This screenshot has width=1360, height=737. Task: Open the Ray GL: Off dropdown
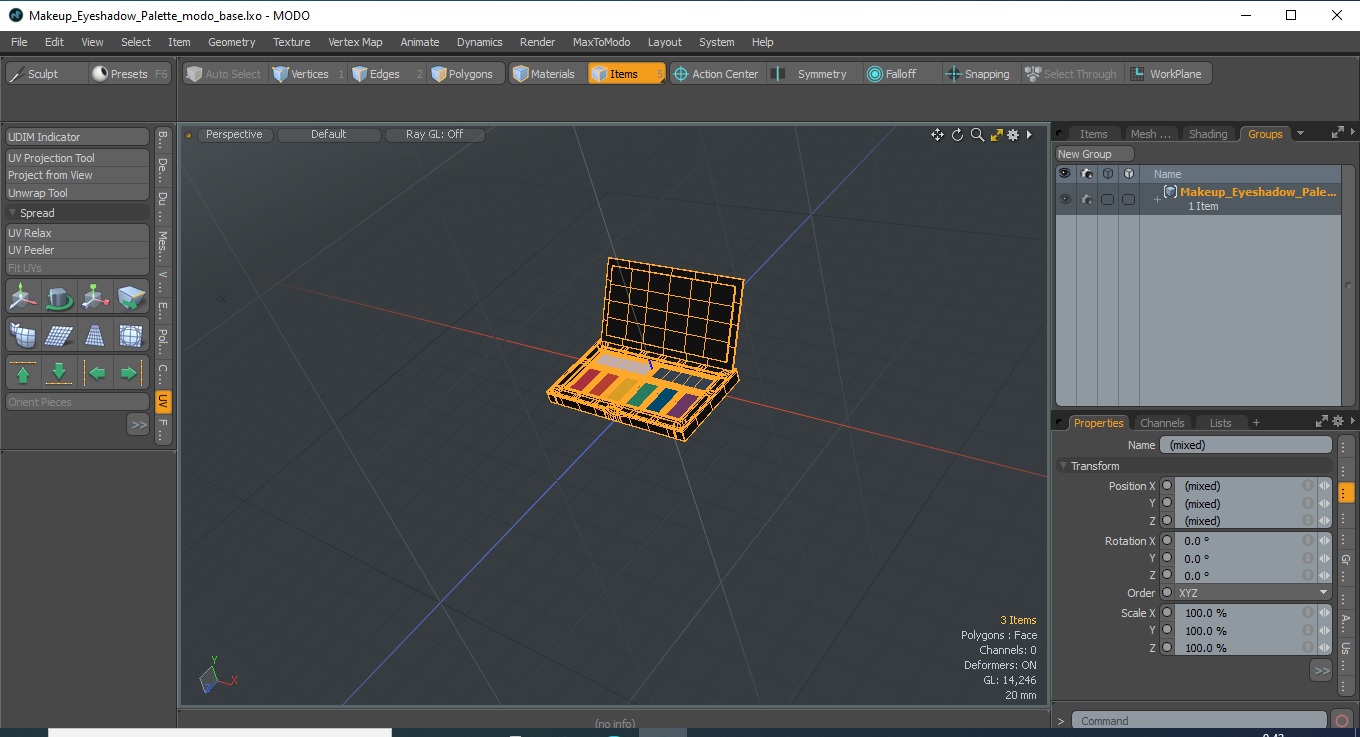click(435, 134)
